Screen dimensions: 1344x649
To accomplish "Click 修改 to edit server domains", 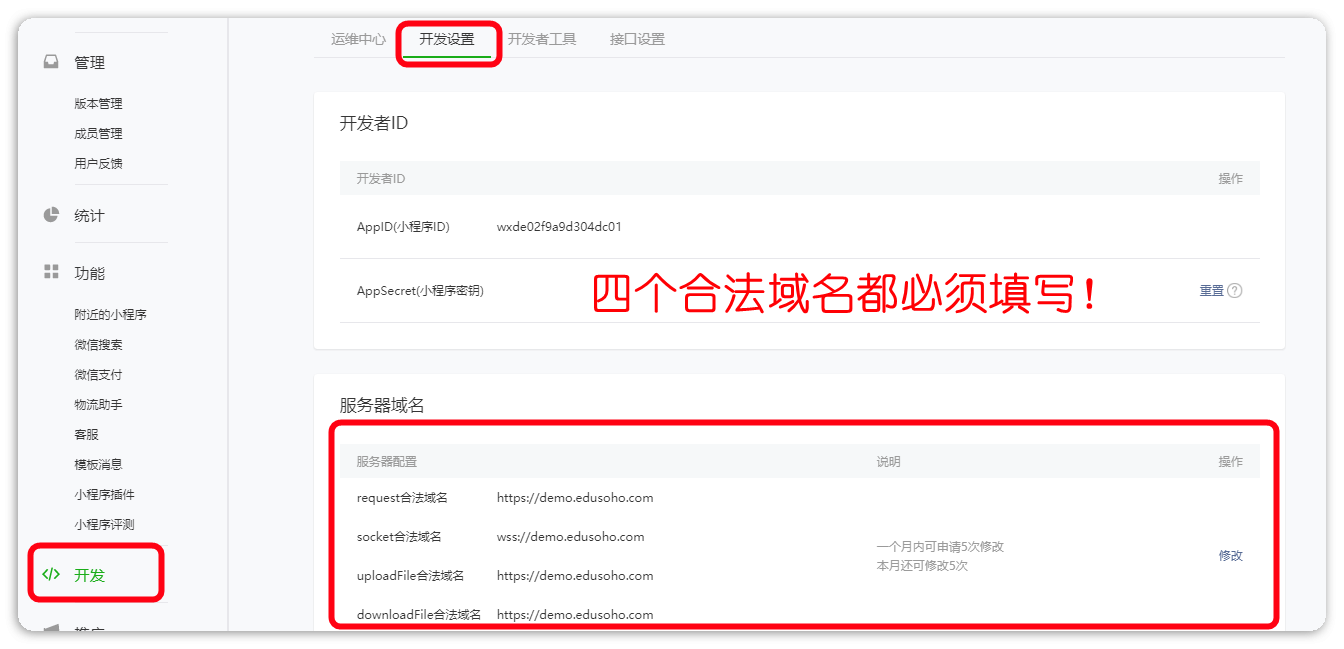I will [x=1230, y=555].
